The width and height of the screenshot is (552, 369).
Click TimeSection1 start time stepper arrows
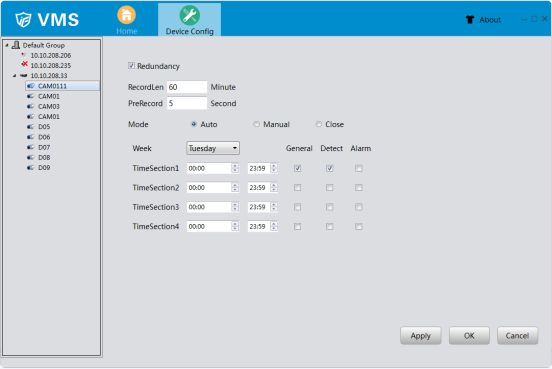tap(235, 168)
